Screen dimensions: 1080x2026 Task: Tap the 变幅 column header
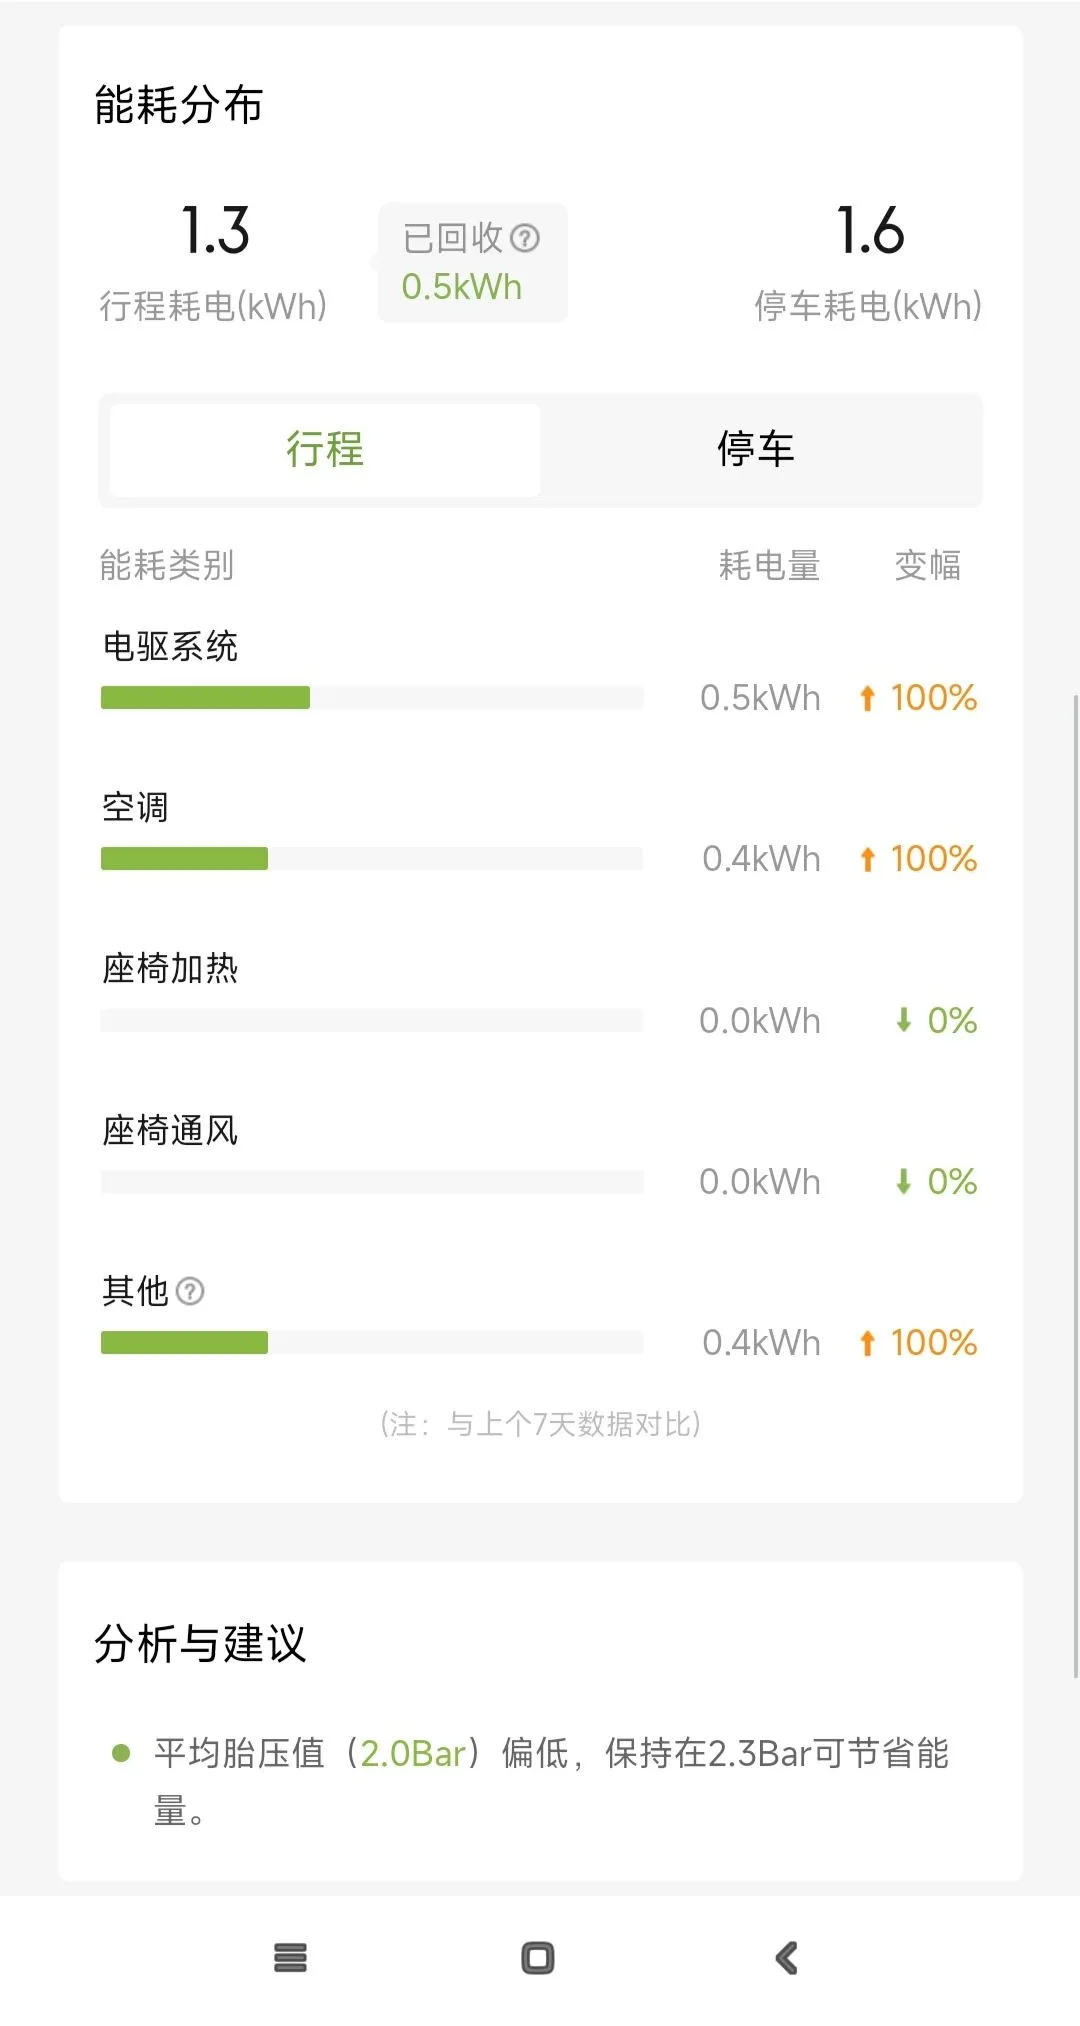coord(927,566)
